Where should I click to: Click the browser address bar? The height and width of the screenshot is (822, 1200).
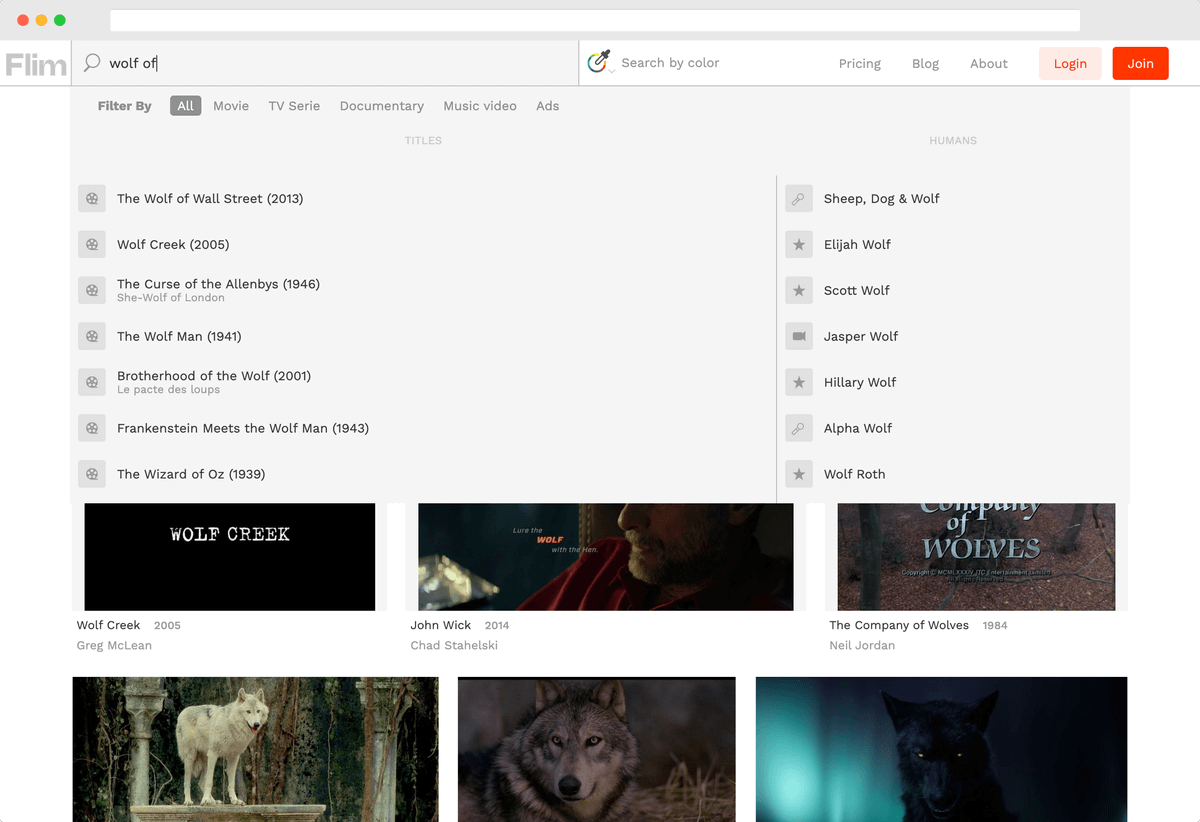[x=595, y=20]
